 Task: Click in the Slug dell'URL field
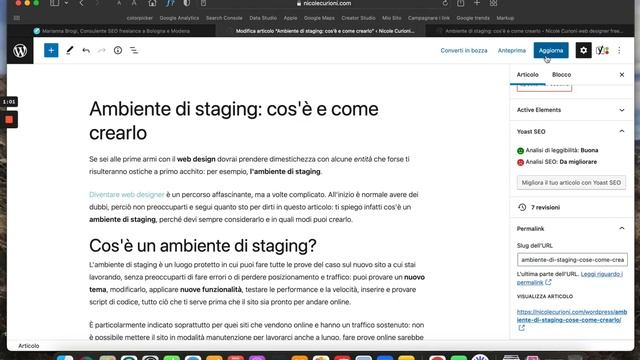(572, 260)
